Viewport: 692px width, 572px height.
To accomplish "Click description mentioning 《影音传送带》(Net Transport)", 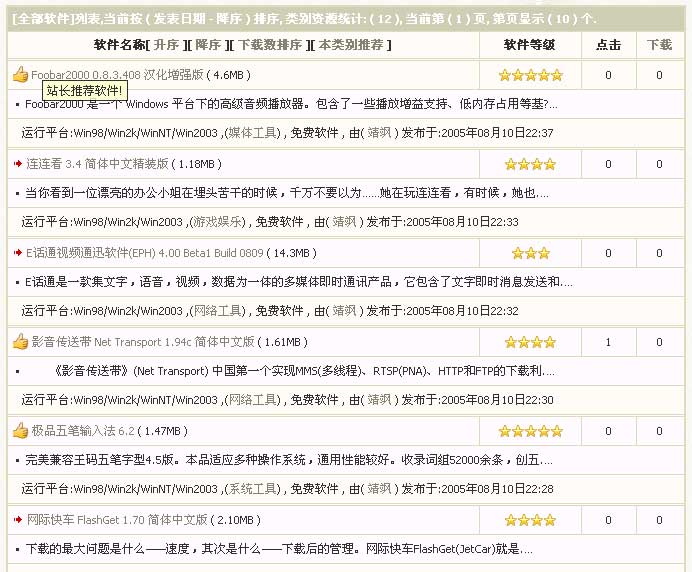I will point(304,371).
